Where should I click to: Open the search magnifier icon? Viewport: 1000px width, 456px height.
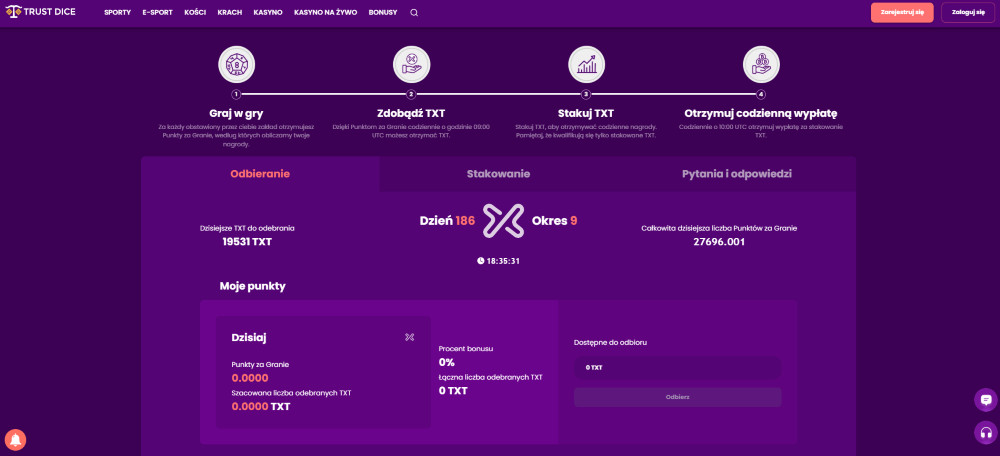(414, 13)
